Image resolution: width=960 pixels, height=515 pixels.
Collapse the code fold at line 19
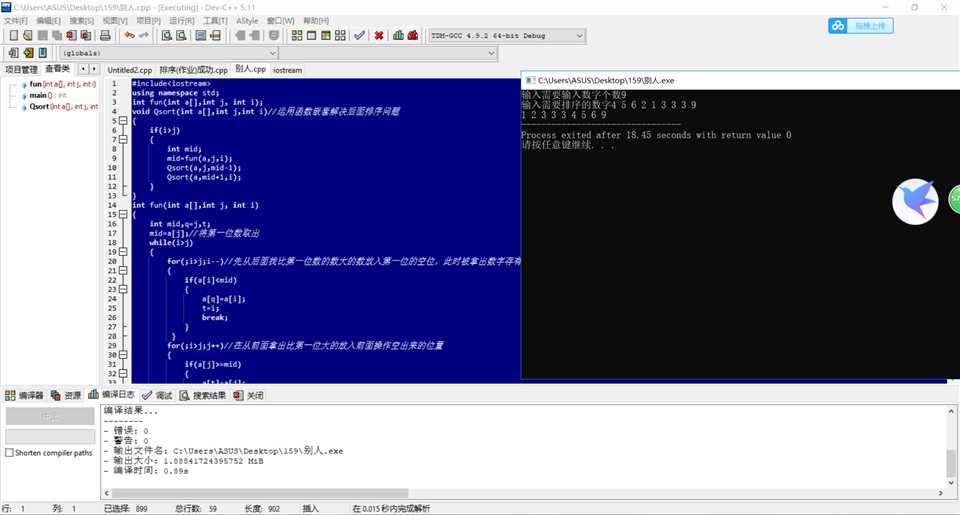tap(123, 252)
